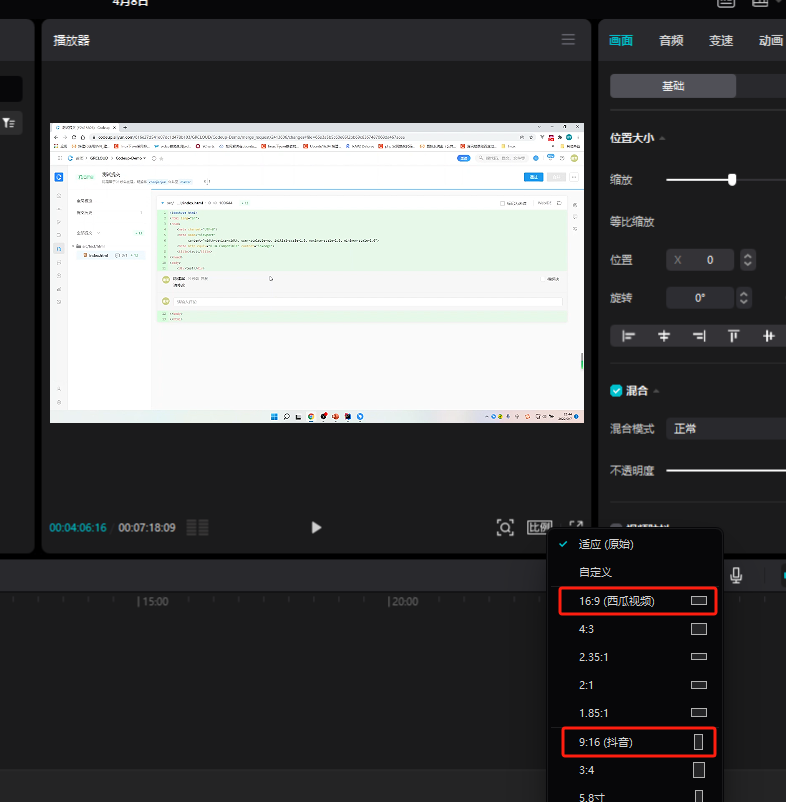Switch to the 画面 tab
Viewport: 786px width, 802px height.
point(621,40)
